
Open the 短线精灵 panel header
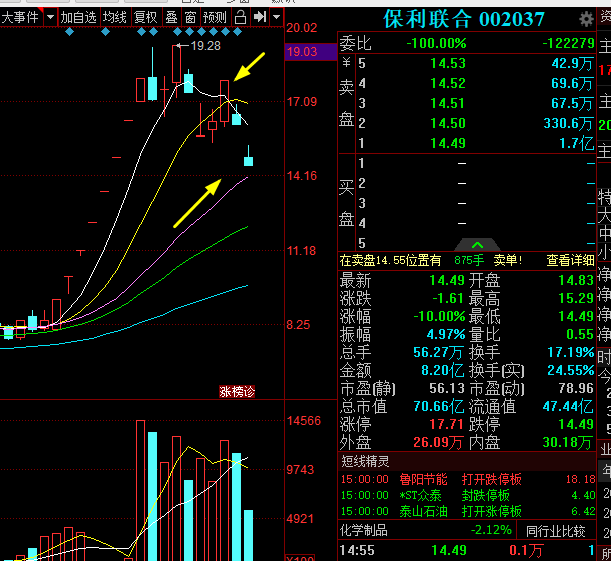click(x=467, y=462)
